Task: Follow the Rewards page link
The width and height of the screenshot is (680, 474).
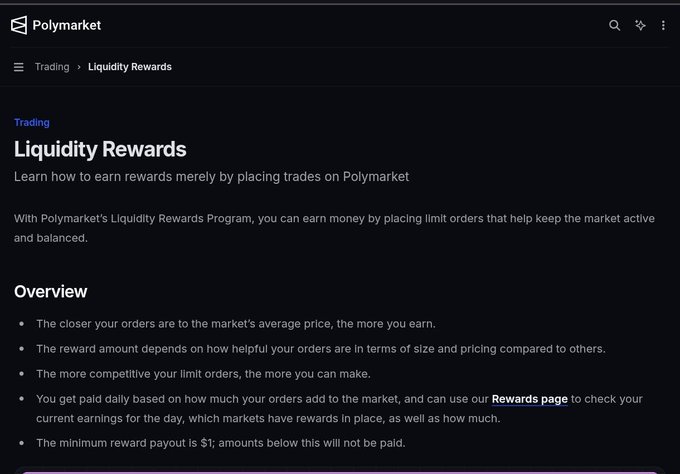Action: coord(530,399)
